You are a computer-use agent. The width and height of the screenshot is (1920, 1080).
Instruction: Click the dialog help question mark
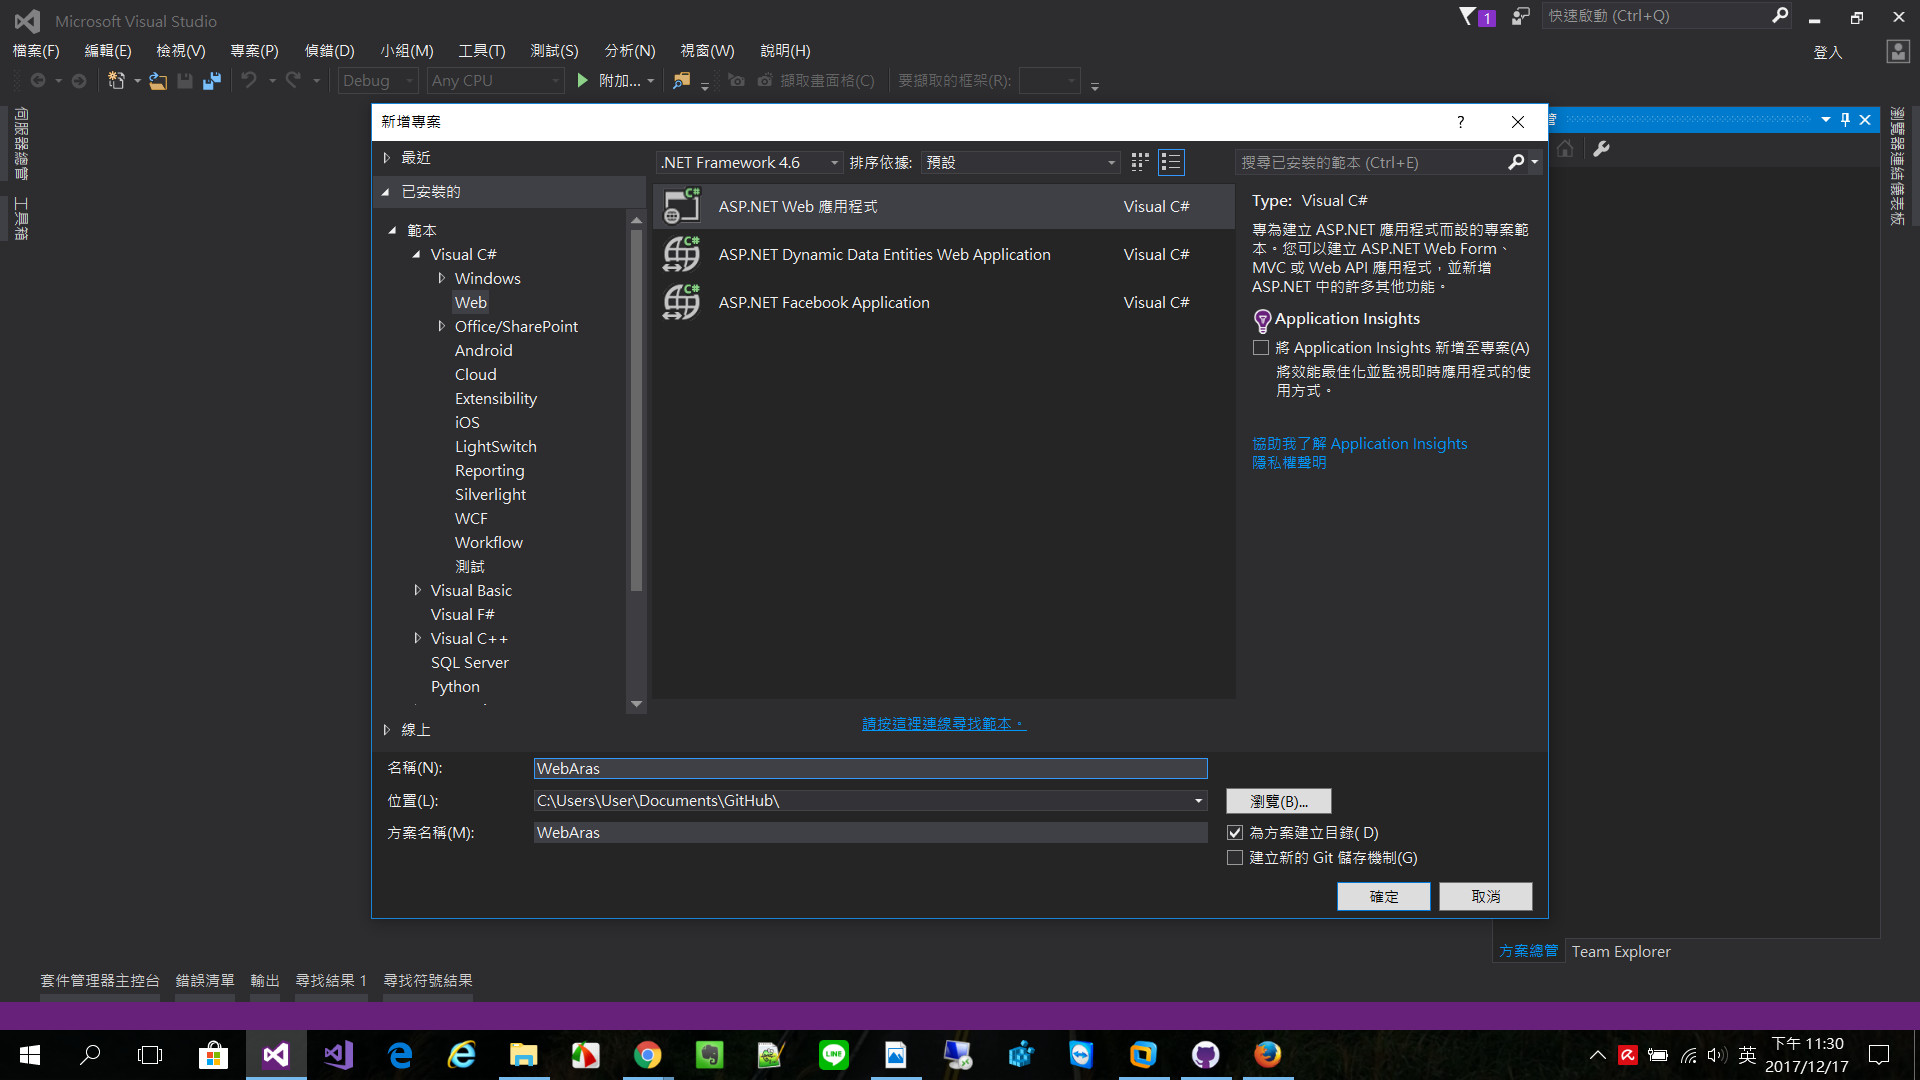(x=1460, y=122)
